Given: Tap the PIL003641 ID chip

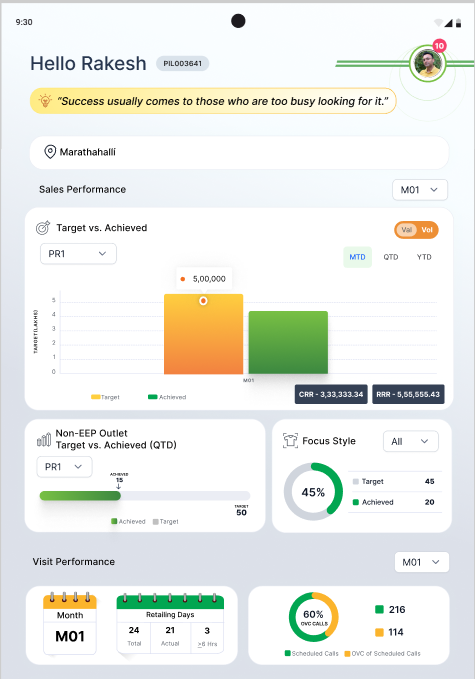Looking at the screenshot, I should point(182,64).
